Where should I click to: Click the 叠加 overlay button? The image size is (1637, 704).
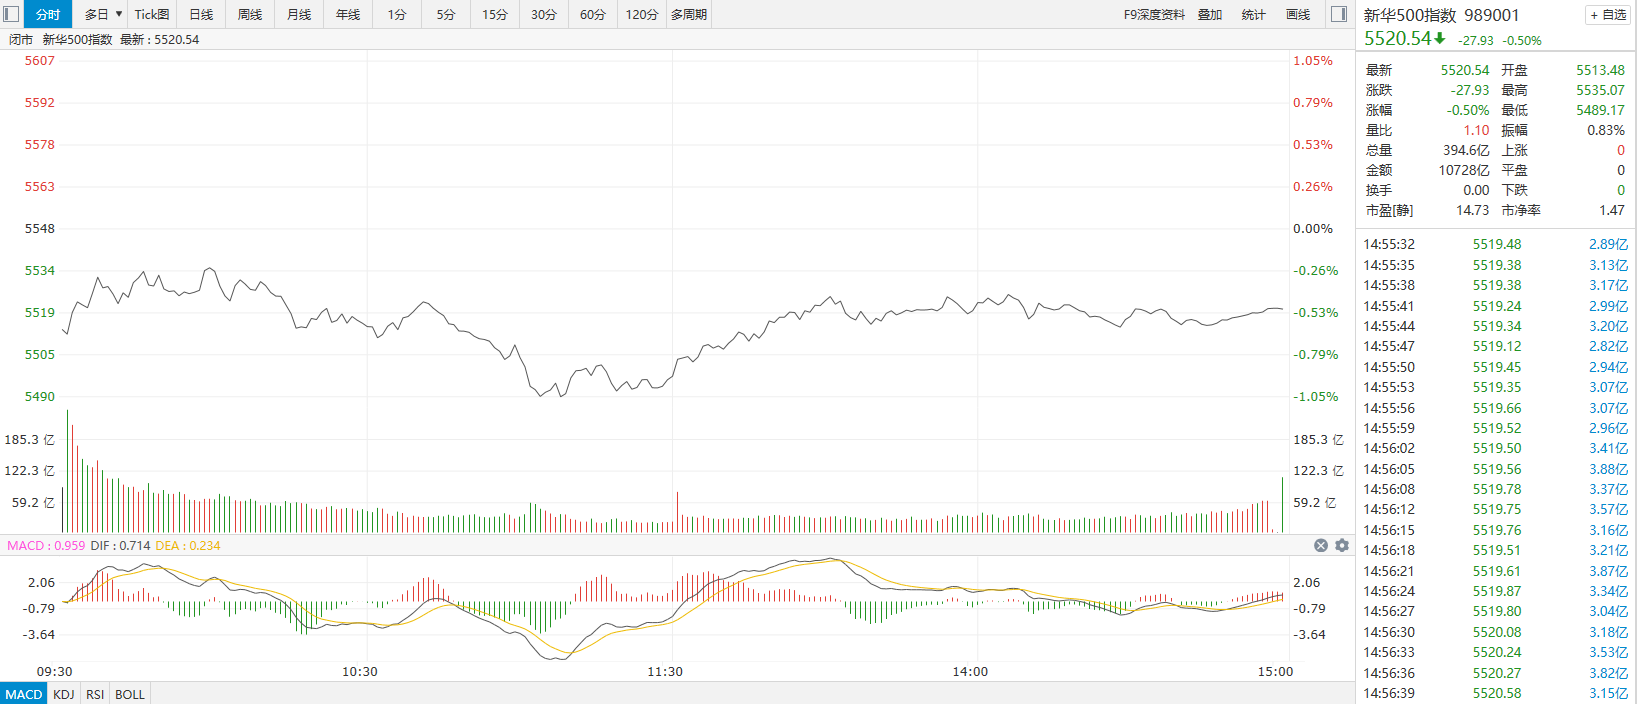(x=1210, y=14)
